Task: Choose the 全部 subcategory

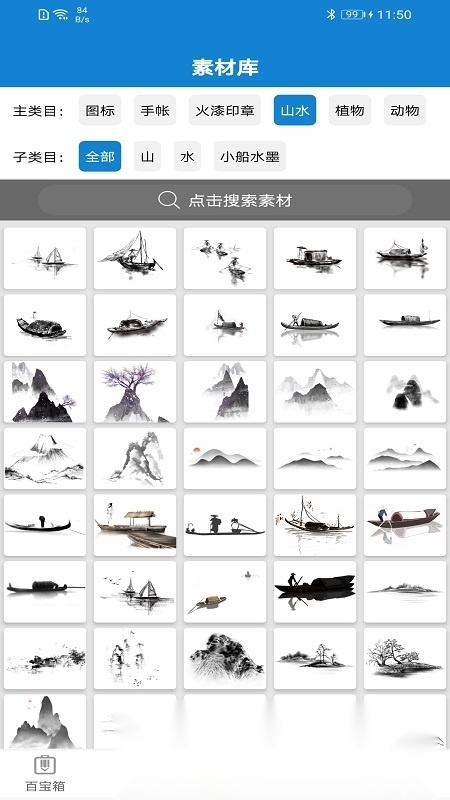Action: pos(100,156)
